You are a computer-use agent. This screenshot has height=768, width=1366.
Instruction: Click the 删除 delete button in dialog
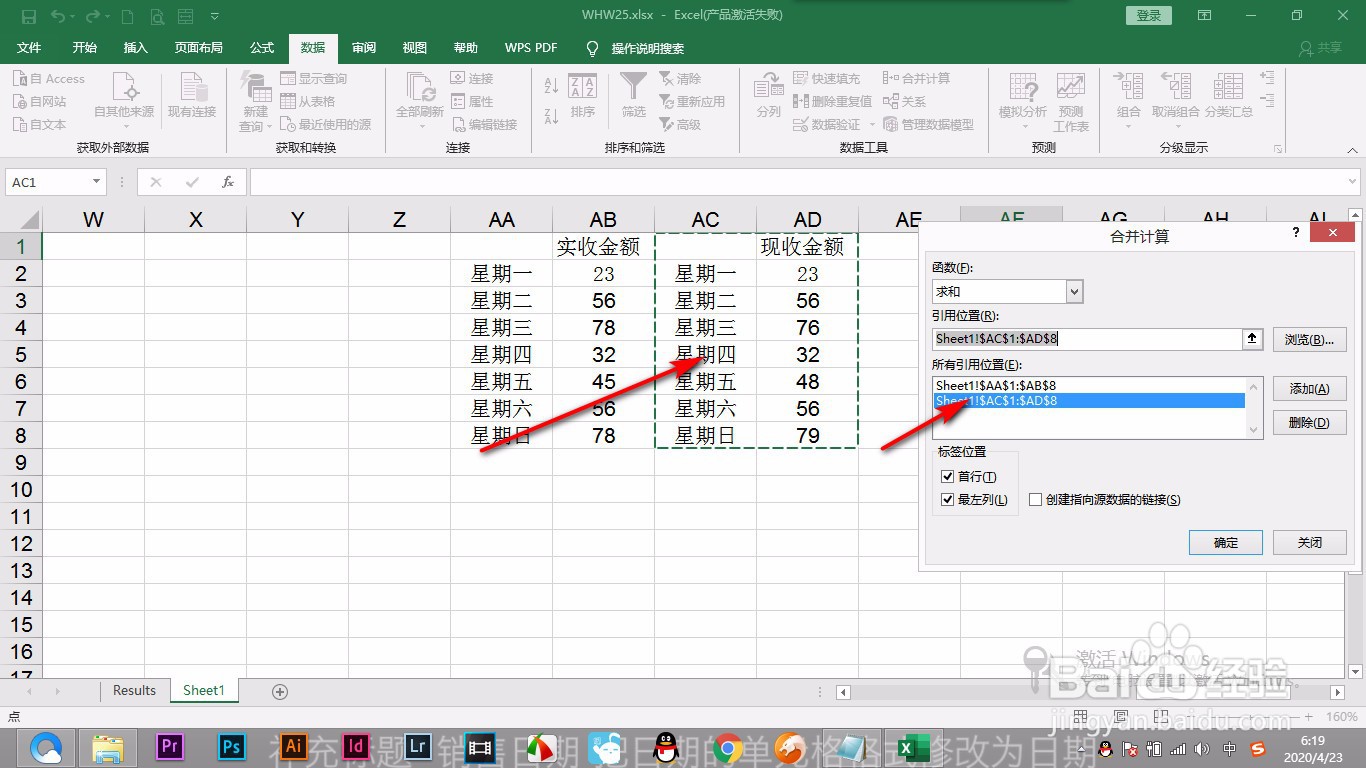pyautogui.click(x=1310, y=422)
